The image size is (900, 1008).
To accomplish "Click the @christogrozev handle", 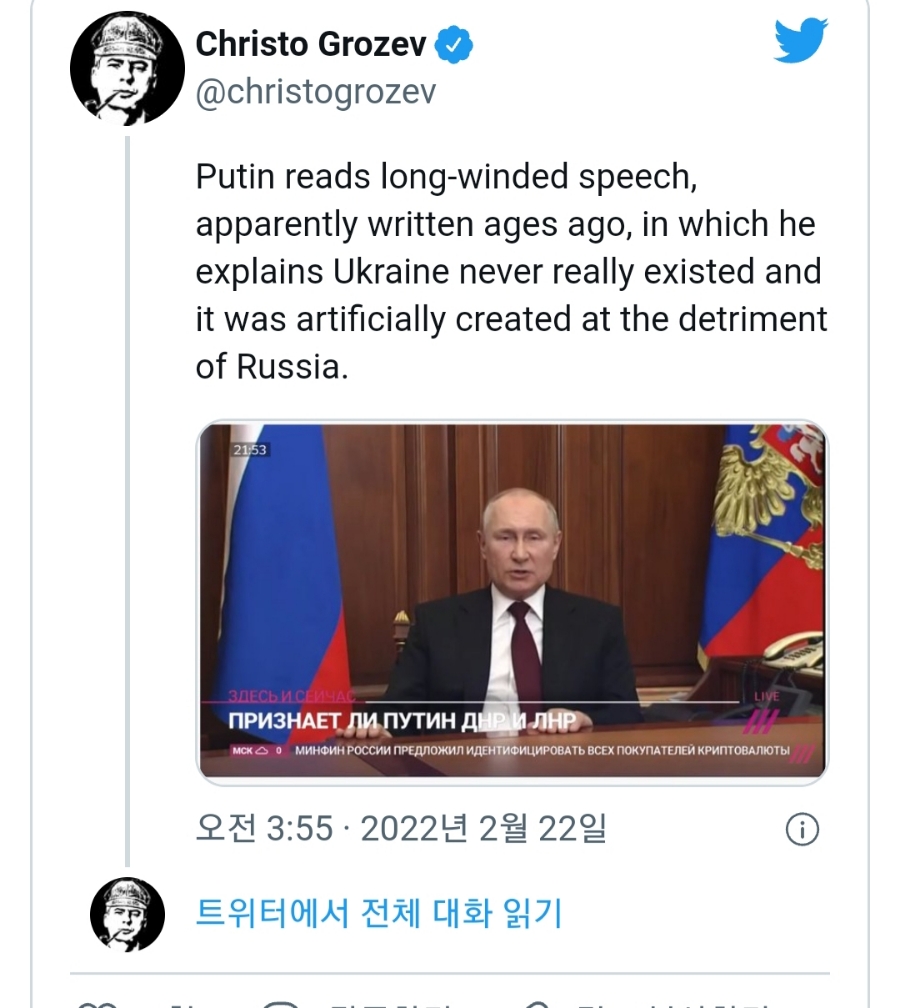I will tap(316, 92).
